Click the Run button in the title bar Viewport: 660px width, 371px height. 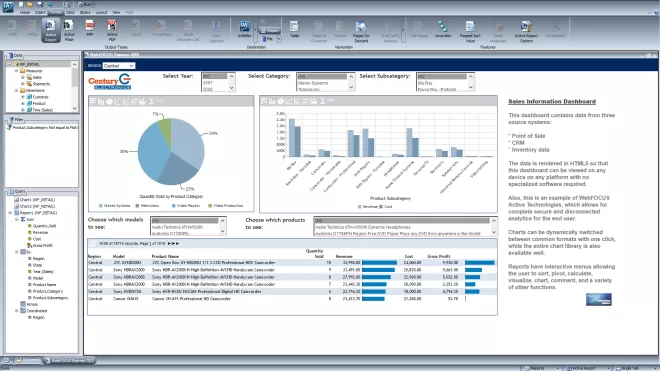85,5
